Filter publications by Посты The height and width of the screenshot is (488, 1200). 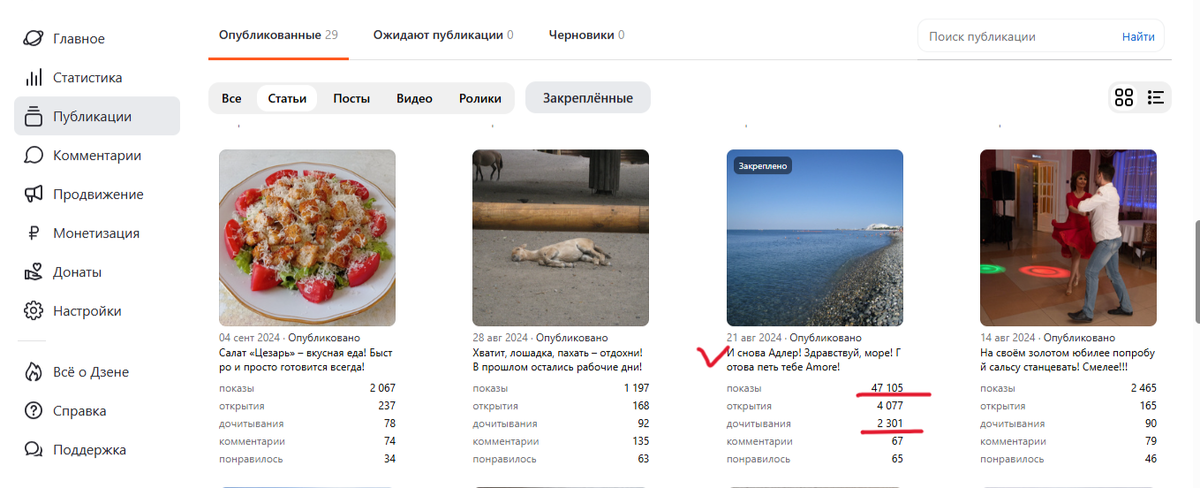click(351, 98)
